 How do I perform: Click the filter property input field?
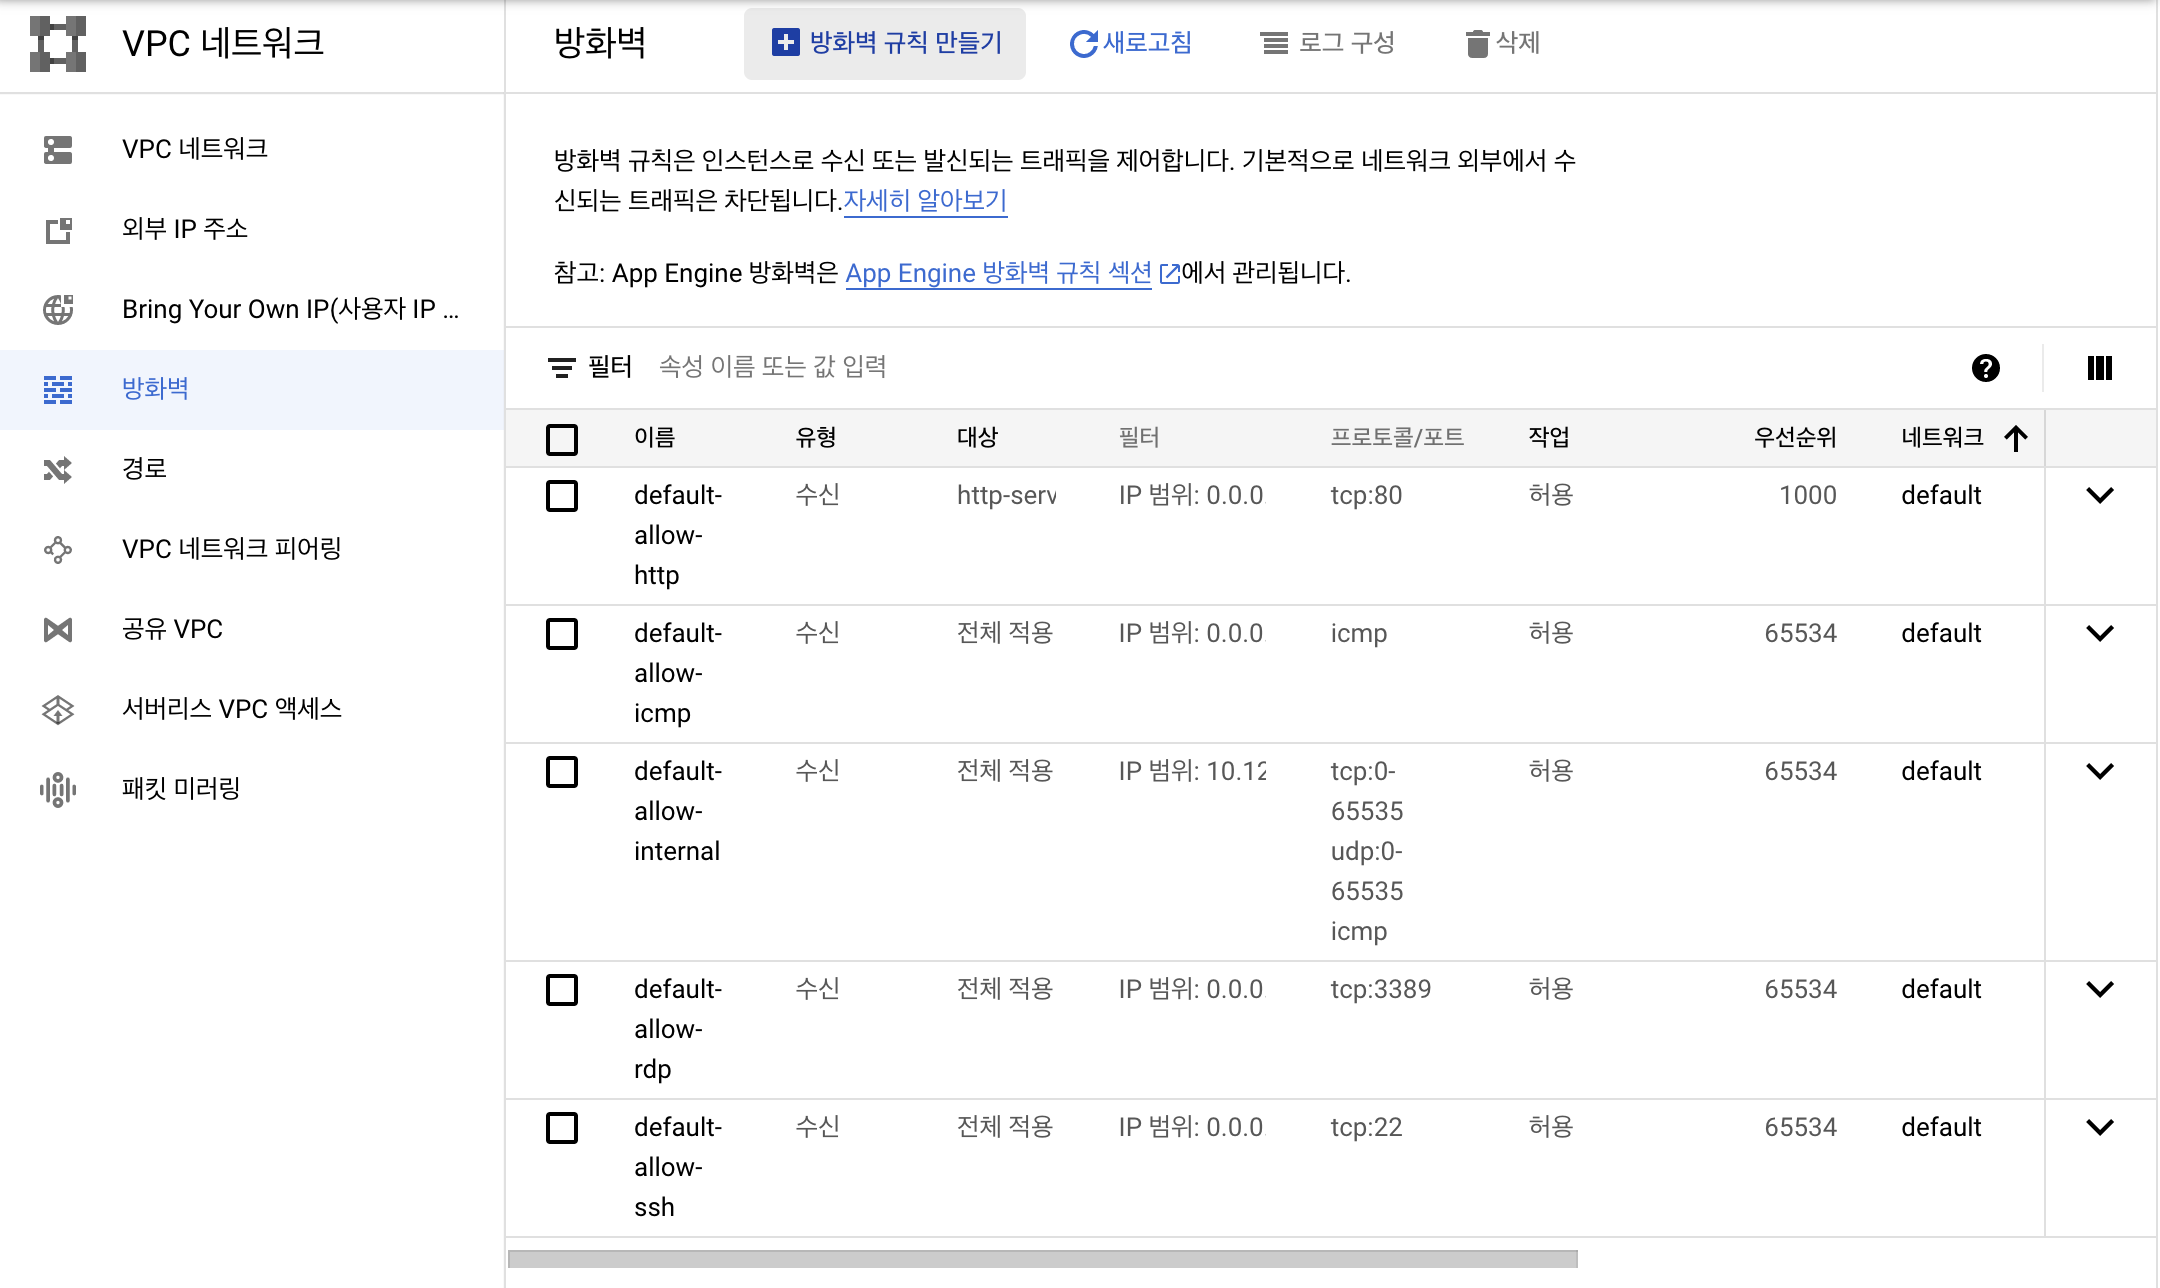coord(1000,367)
